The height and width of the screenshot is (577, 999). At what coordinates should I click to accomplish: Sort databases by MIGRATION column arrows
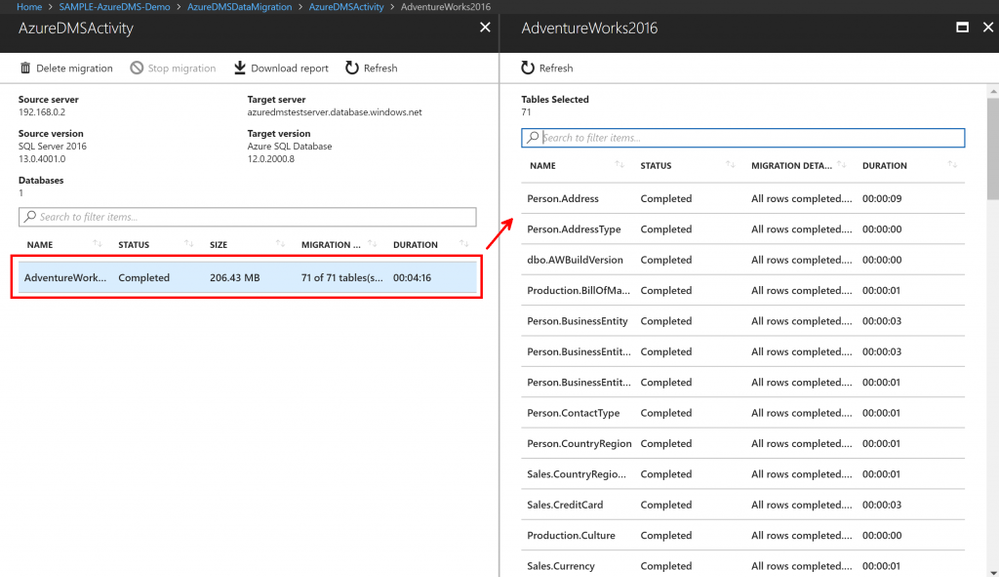[372, 244]
